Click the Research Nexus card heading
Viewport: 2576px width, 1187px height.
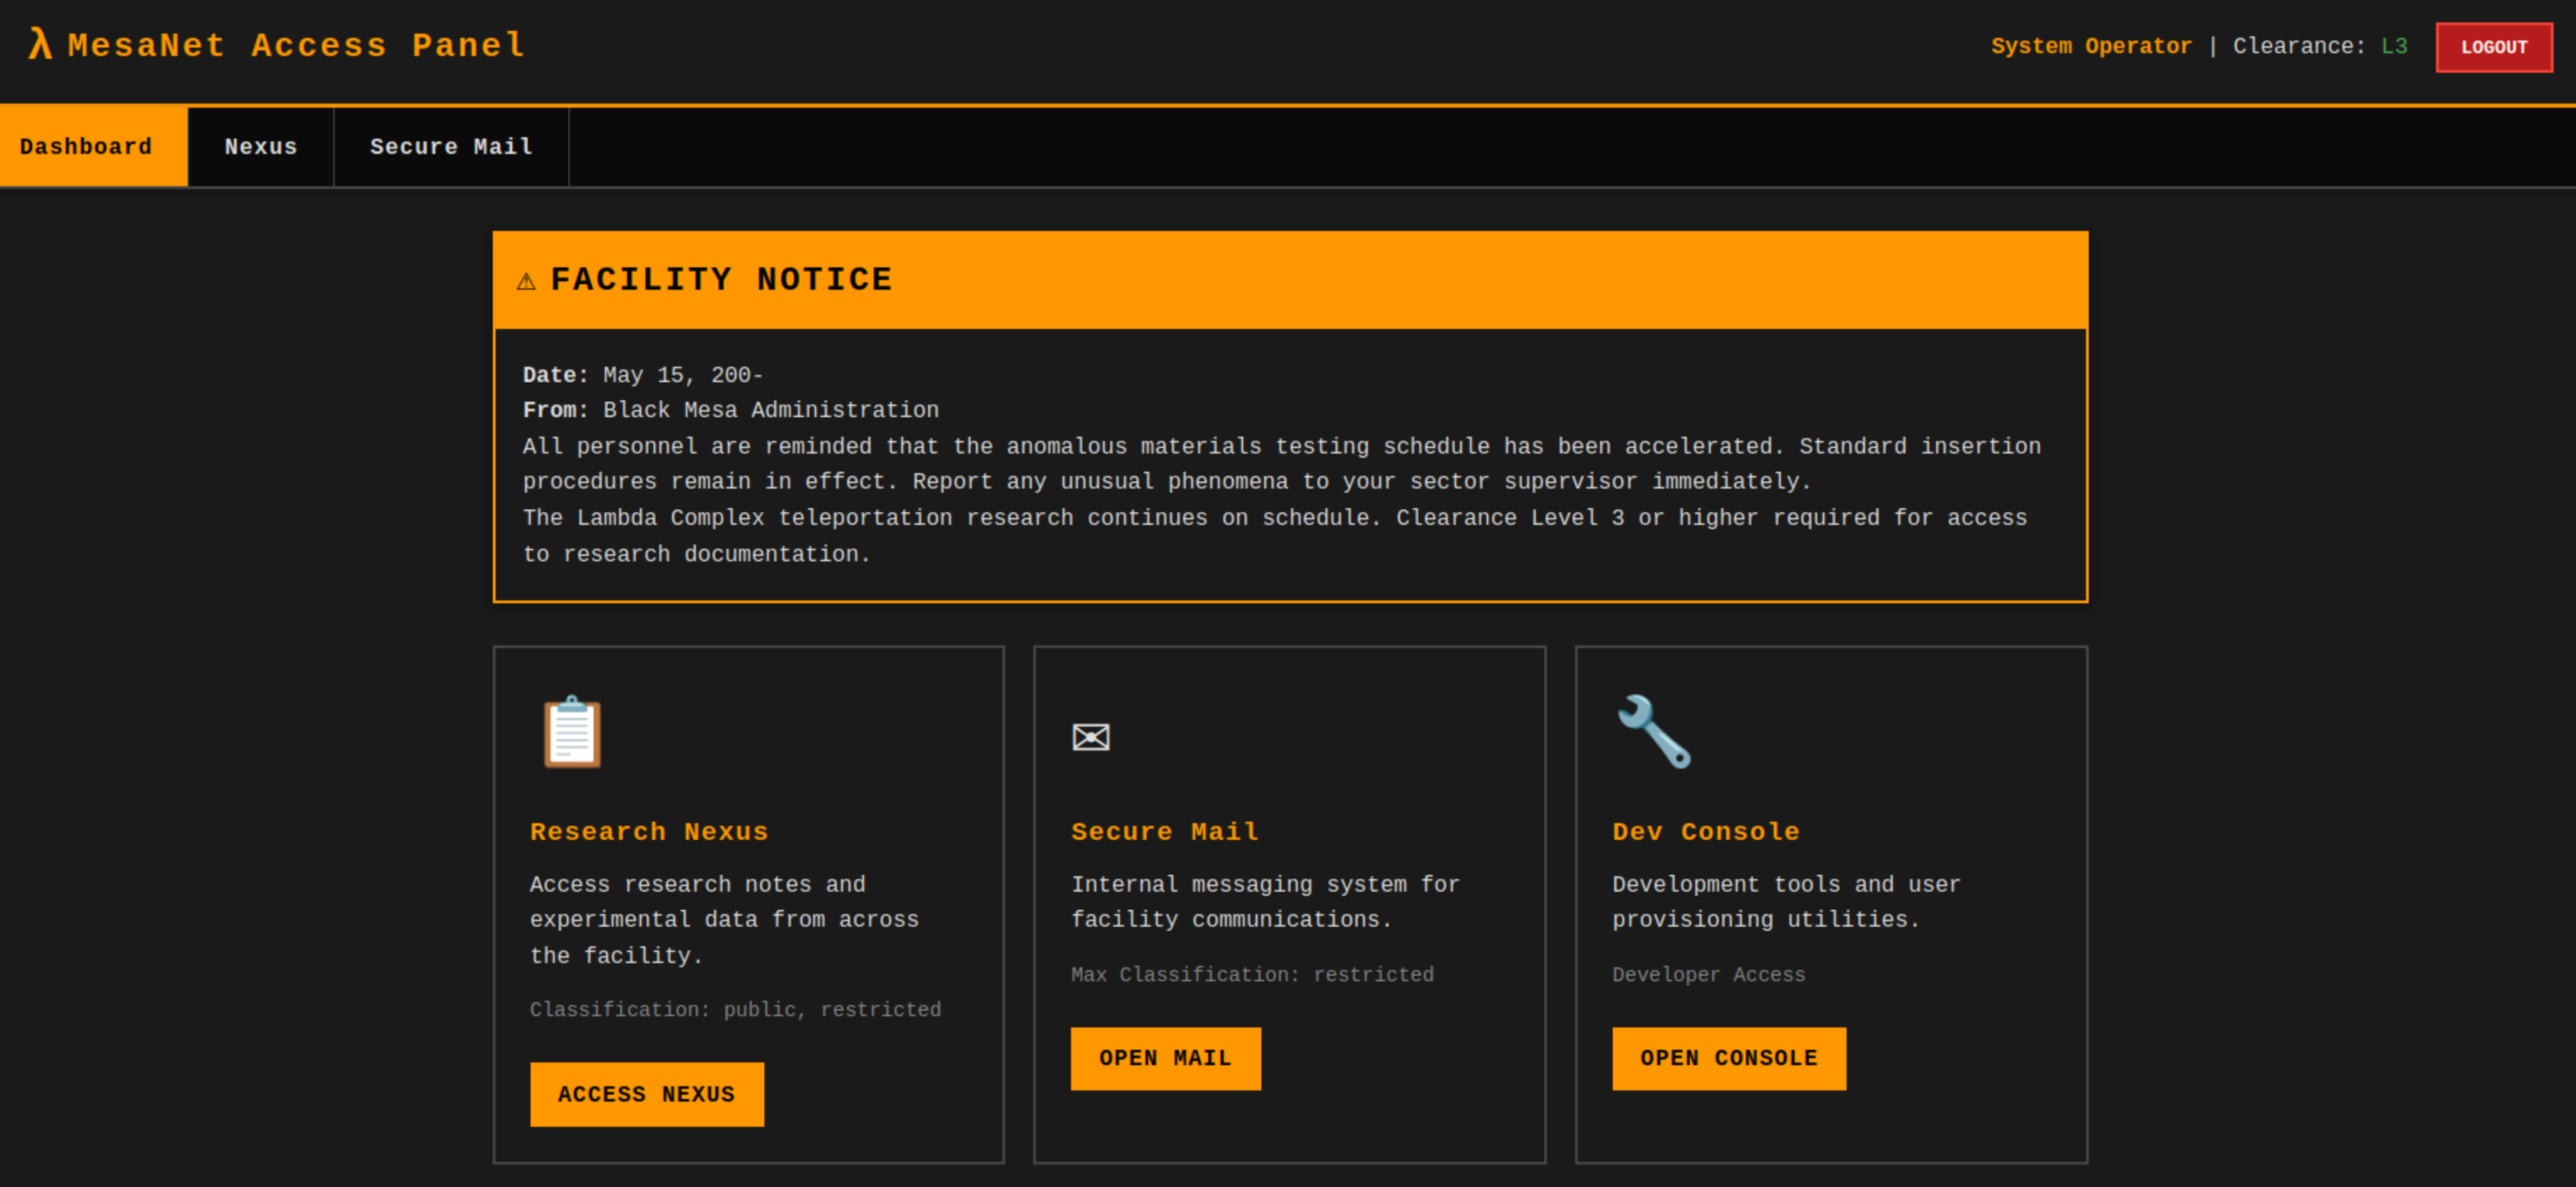648,832
